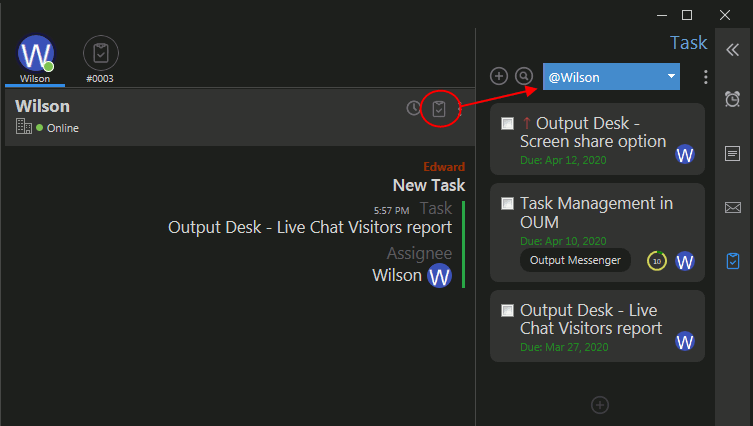Click the Due: Apr 10, 2020 date
This screenshot has width=753, height=426.
point(563,241)
